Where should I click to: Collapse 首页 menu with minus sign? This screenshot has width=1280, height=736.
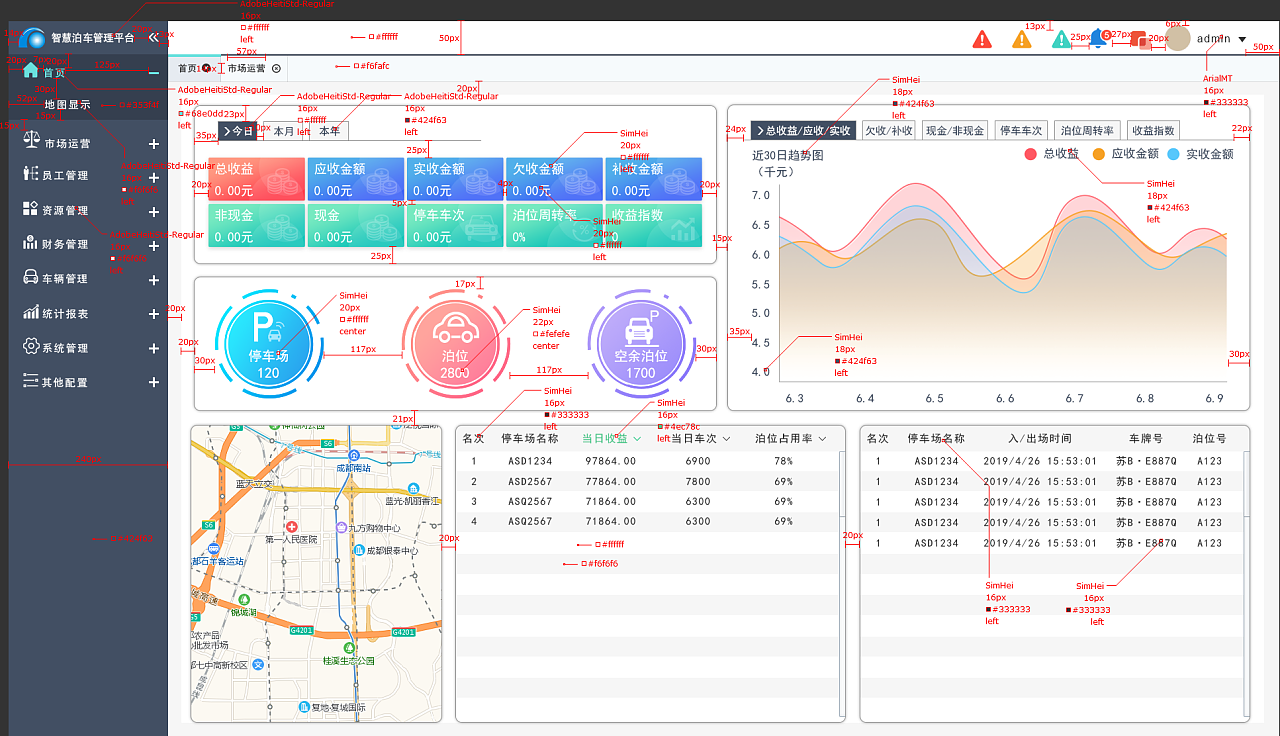pyautogui.click(x=154, y=72)
